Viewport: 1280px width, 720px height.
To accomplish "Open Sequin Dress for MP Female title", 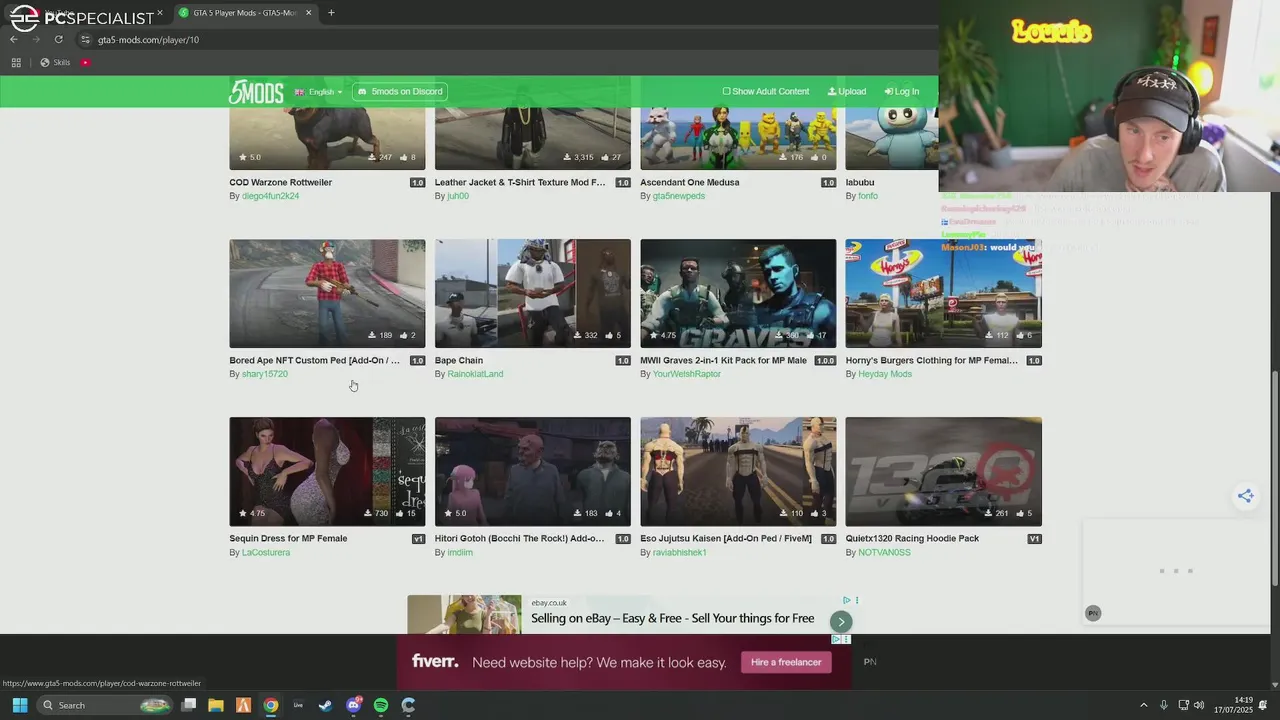I will (288, 539).
